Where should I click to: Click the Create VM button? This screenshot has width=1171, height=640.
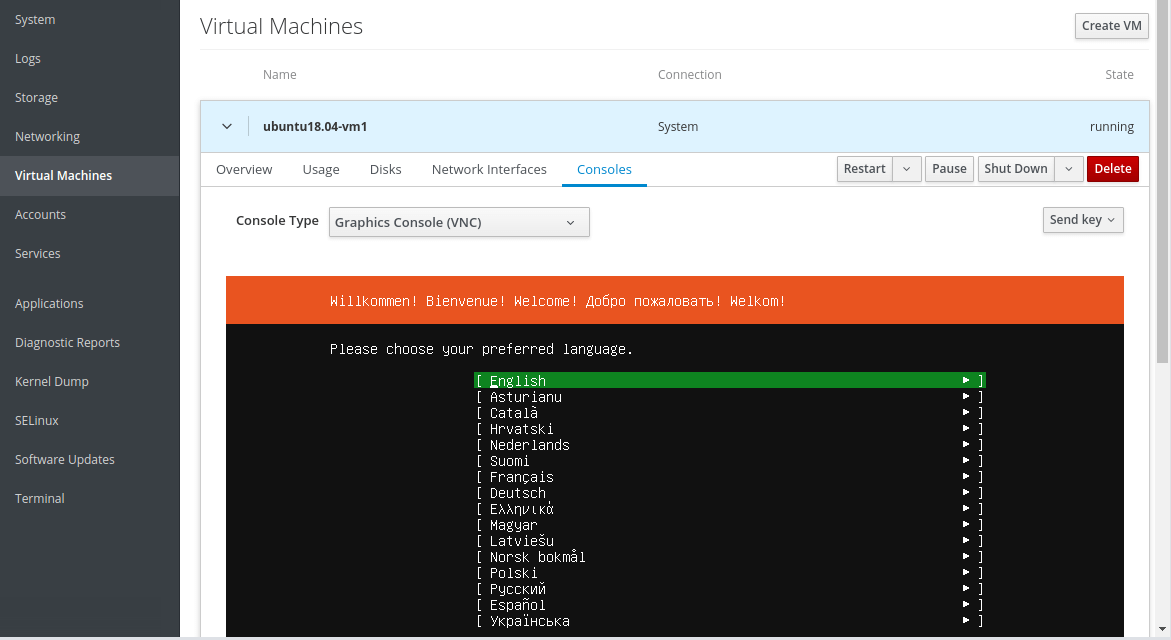click(x=1111, y=26)
